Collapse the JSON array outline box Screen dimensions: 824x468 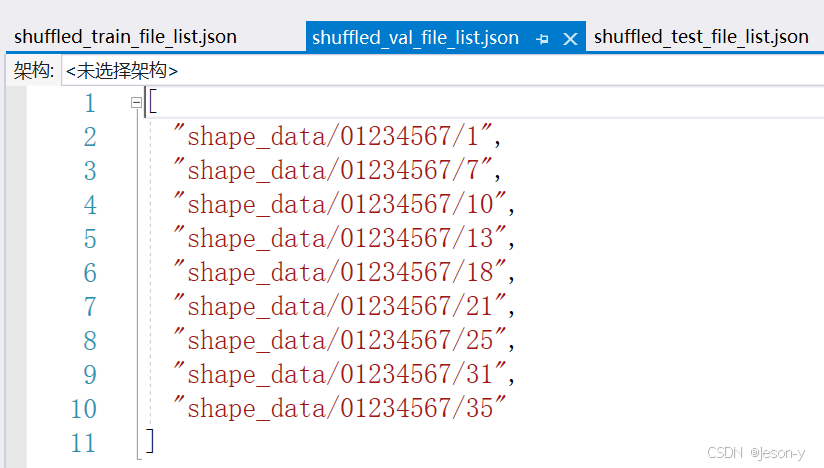[x=136, y=103]
